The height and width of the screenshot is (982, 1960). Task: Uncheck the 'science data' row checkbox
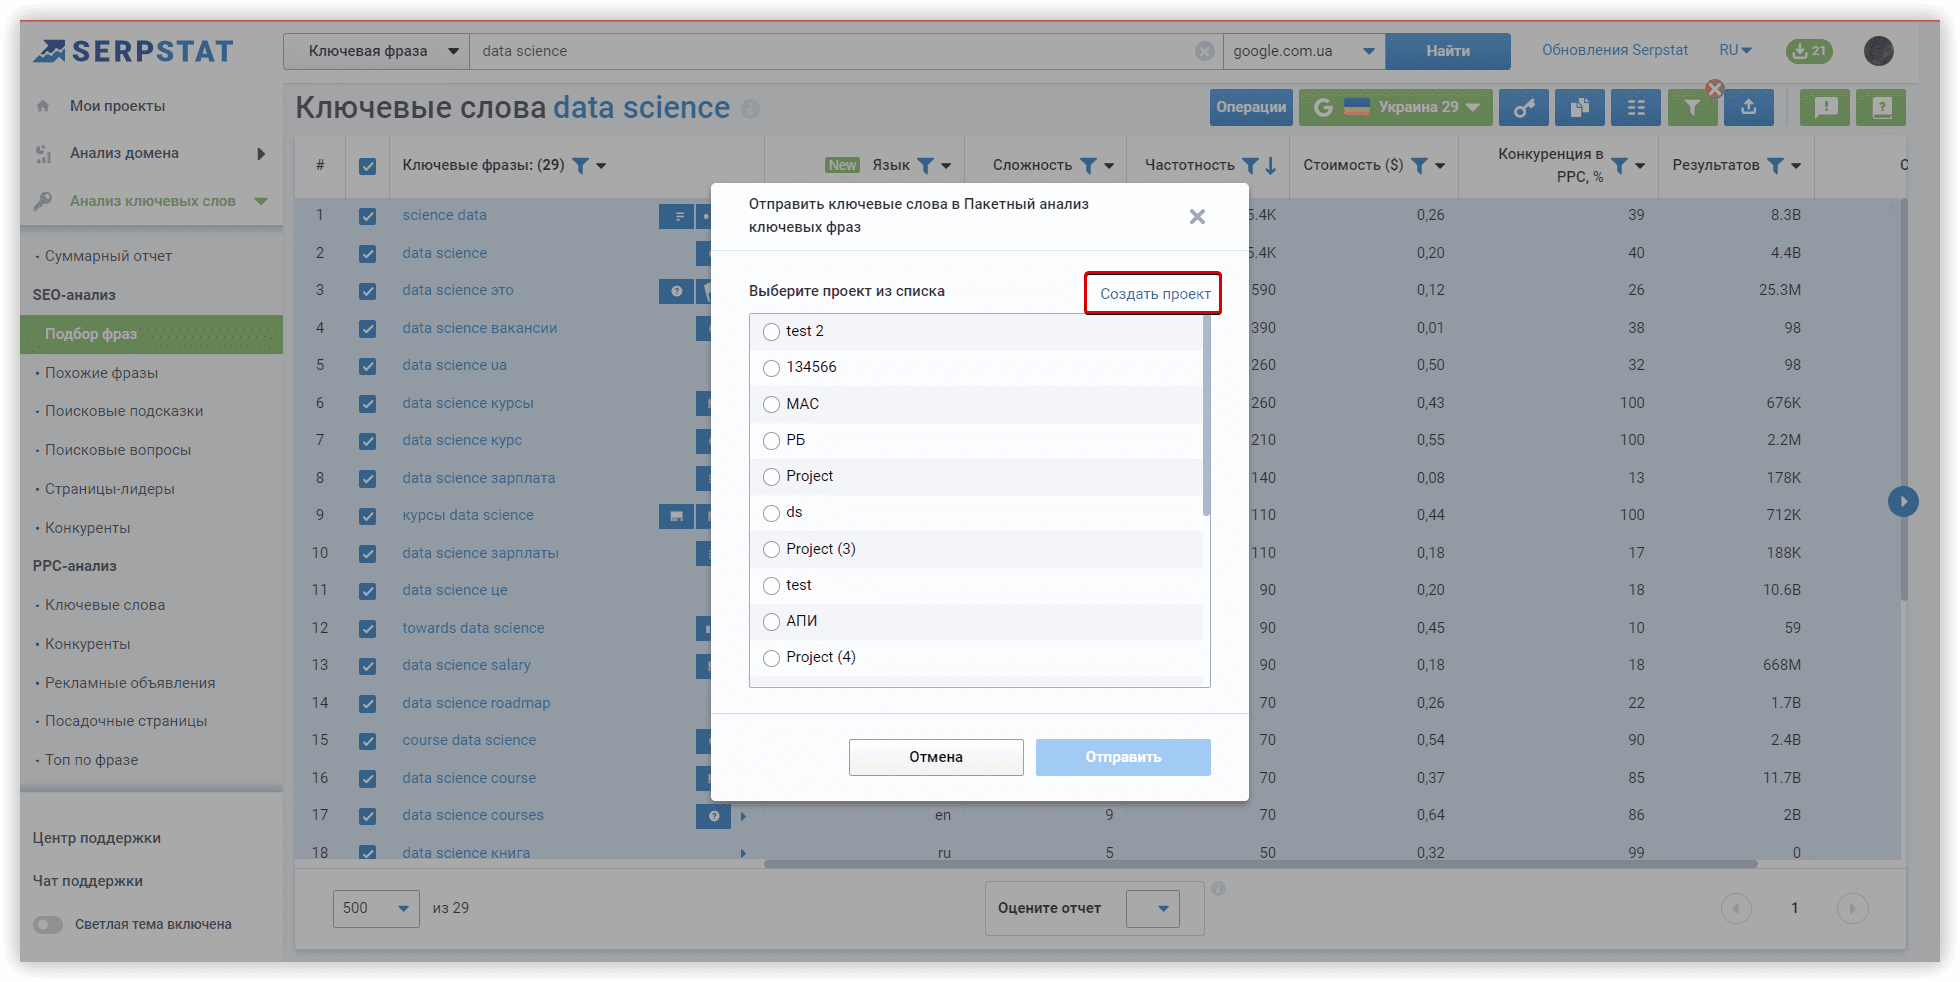(368, 216)
